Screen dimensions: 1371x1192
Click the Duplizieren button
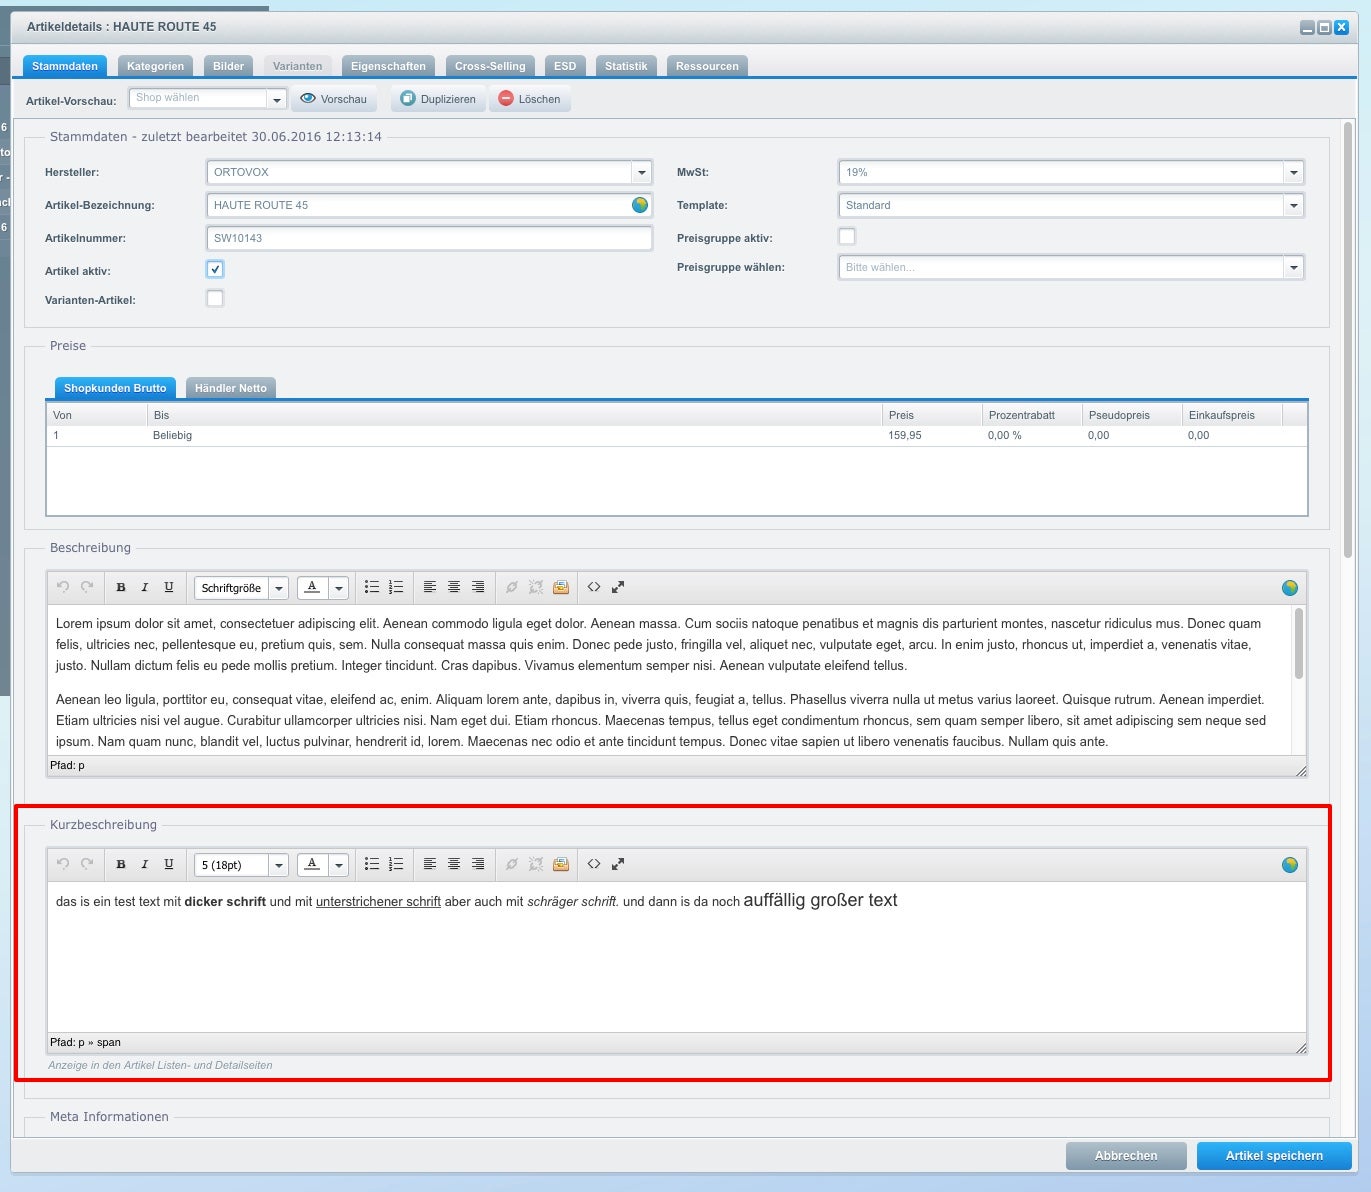439,99
